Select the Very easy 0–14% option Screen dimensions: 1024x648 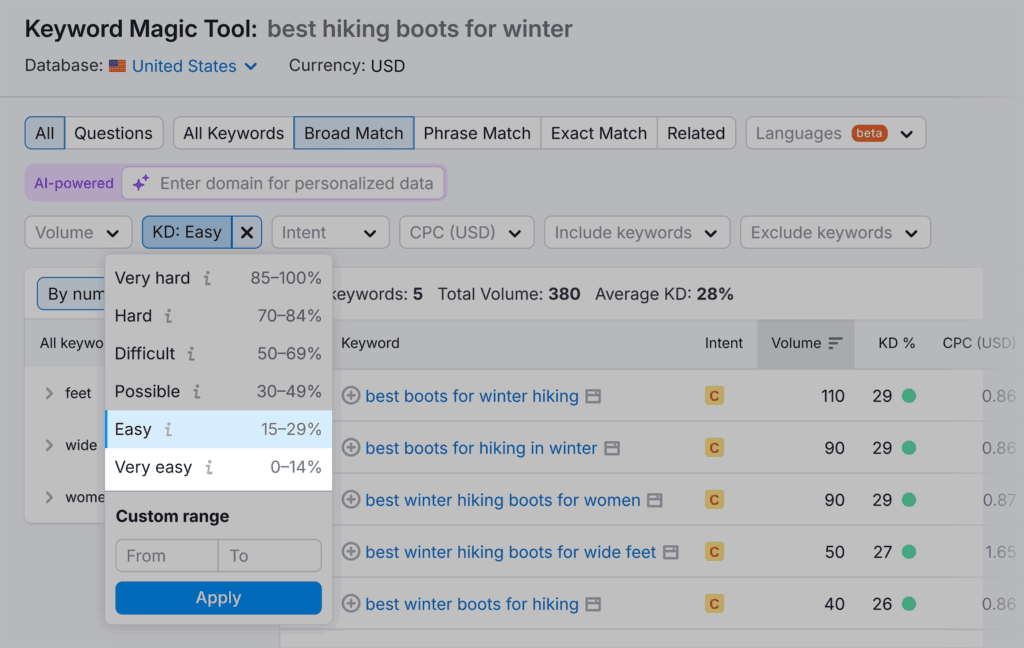(218, 468)
